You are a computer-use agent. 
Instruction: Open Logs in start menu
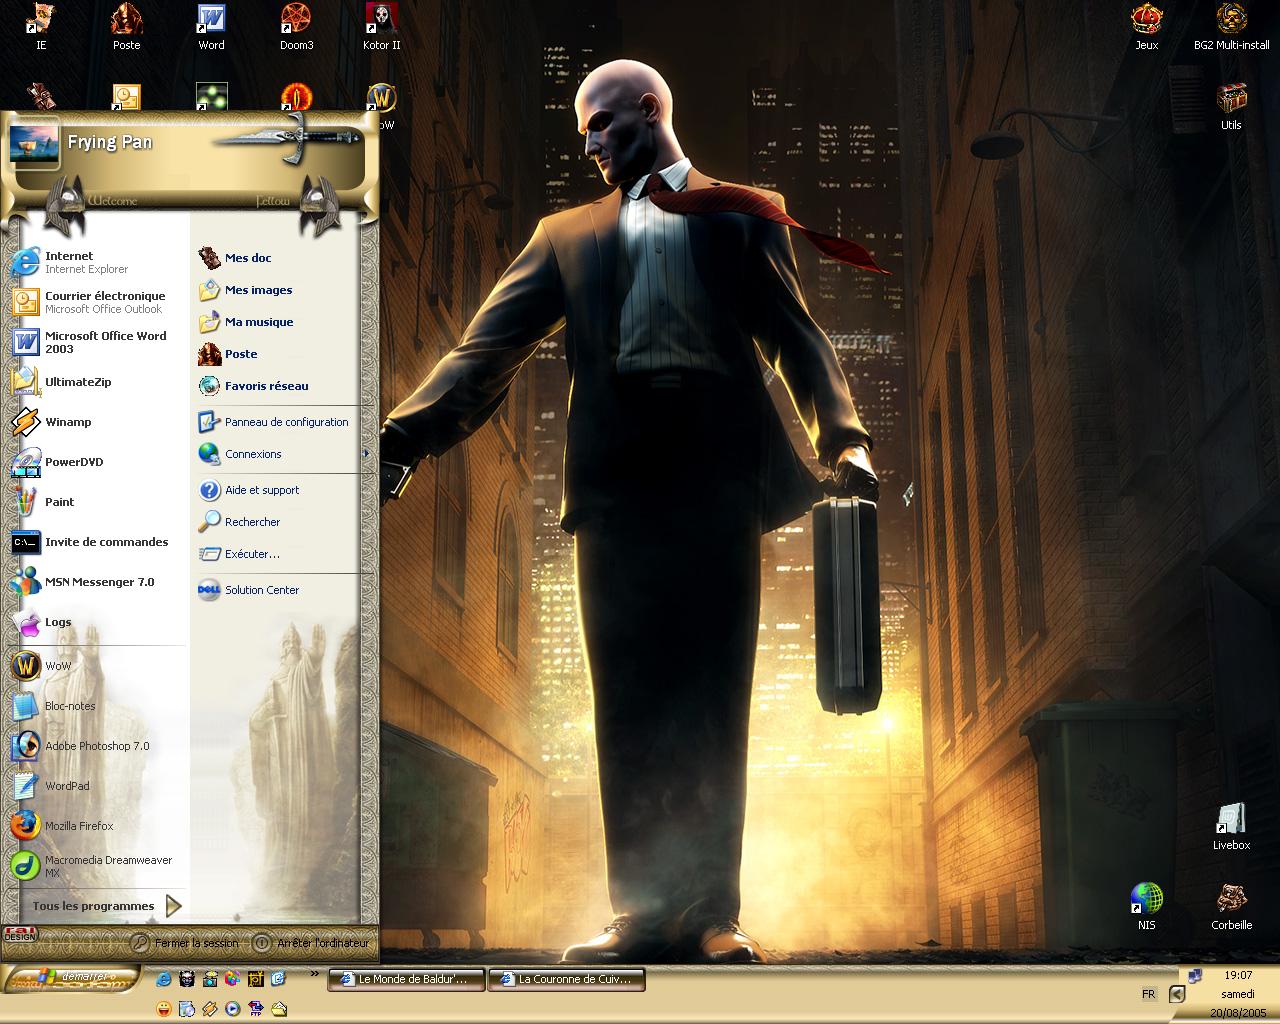[96, 622]
